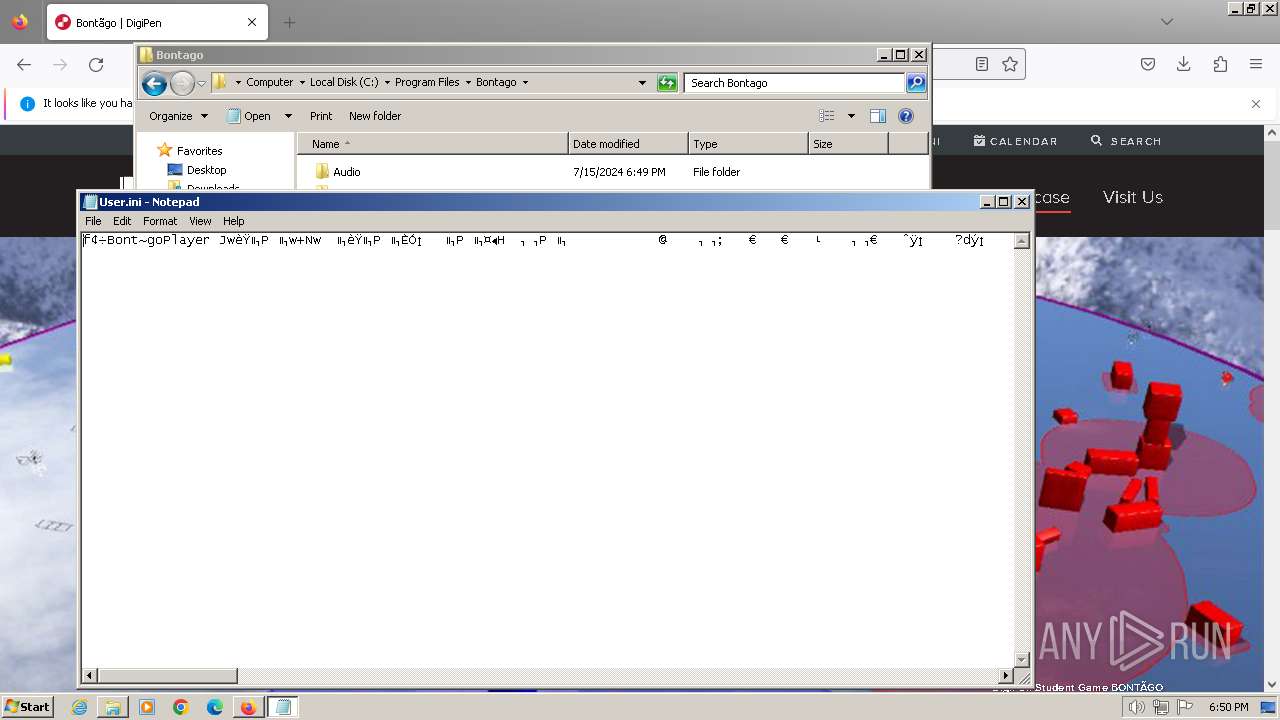
Task: Open Chrome from taskbar
Action: coord(181,707)
